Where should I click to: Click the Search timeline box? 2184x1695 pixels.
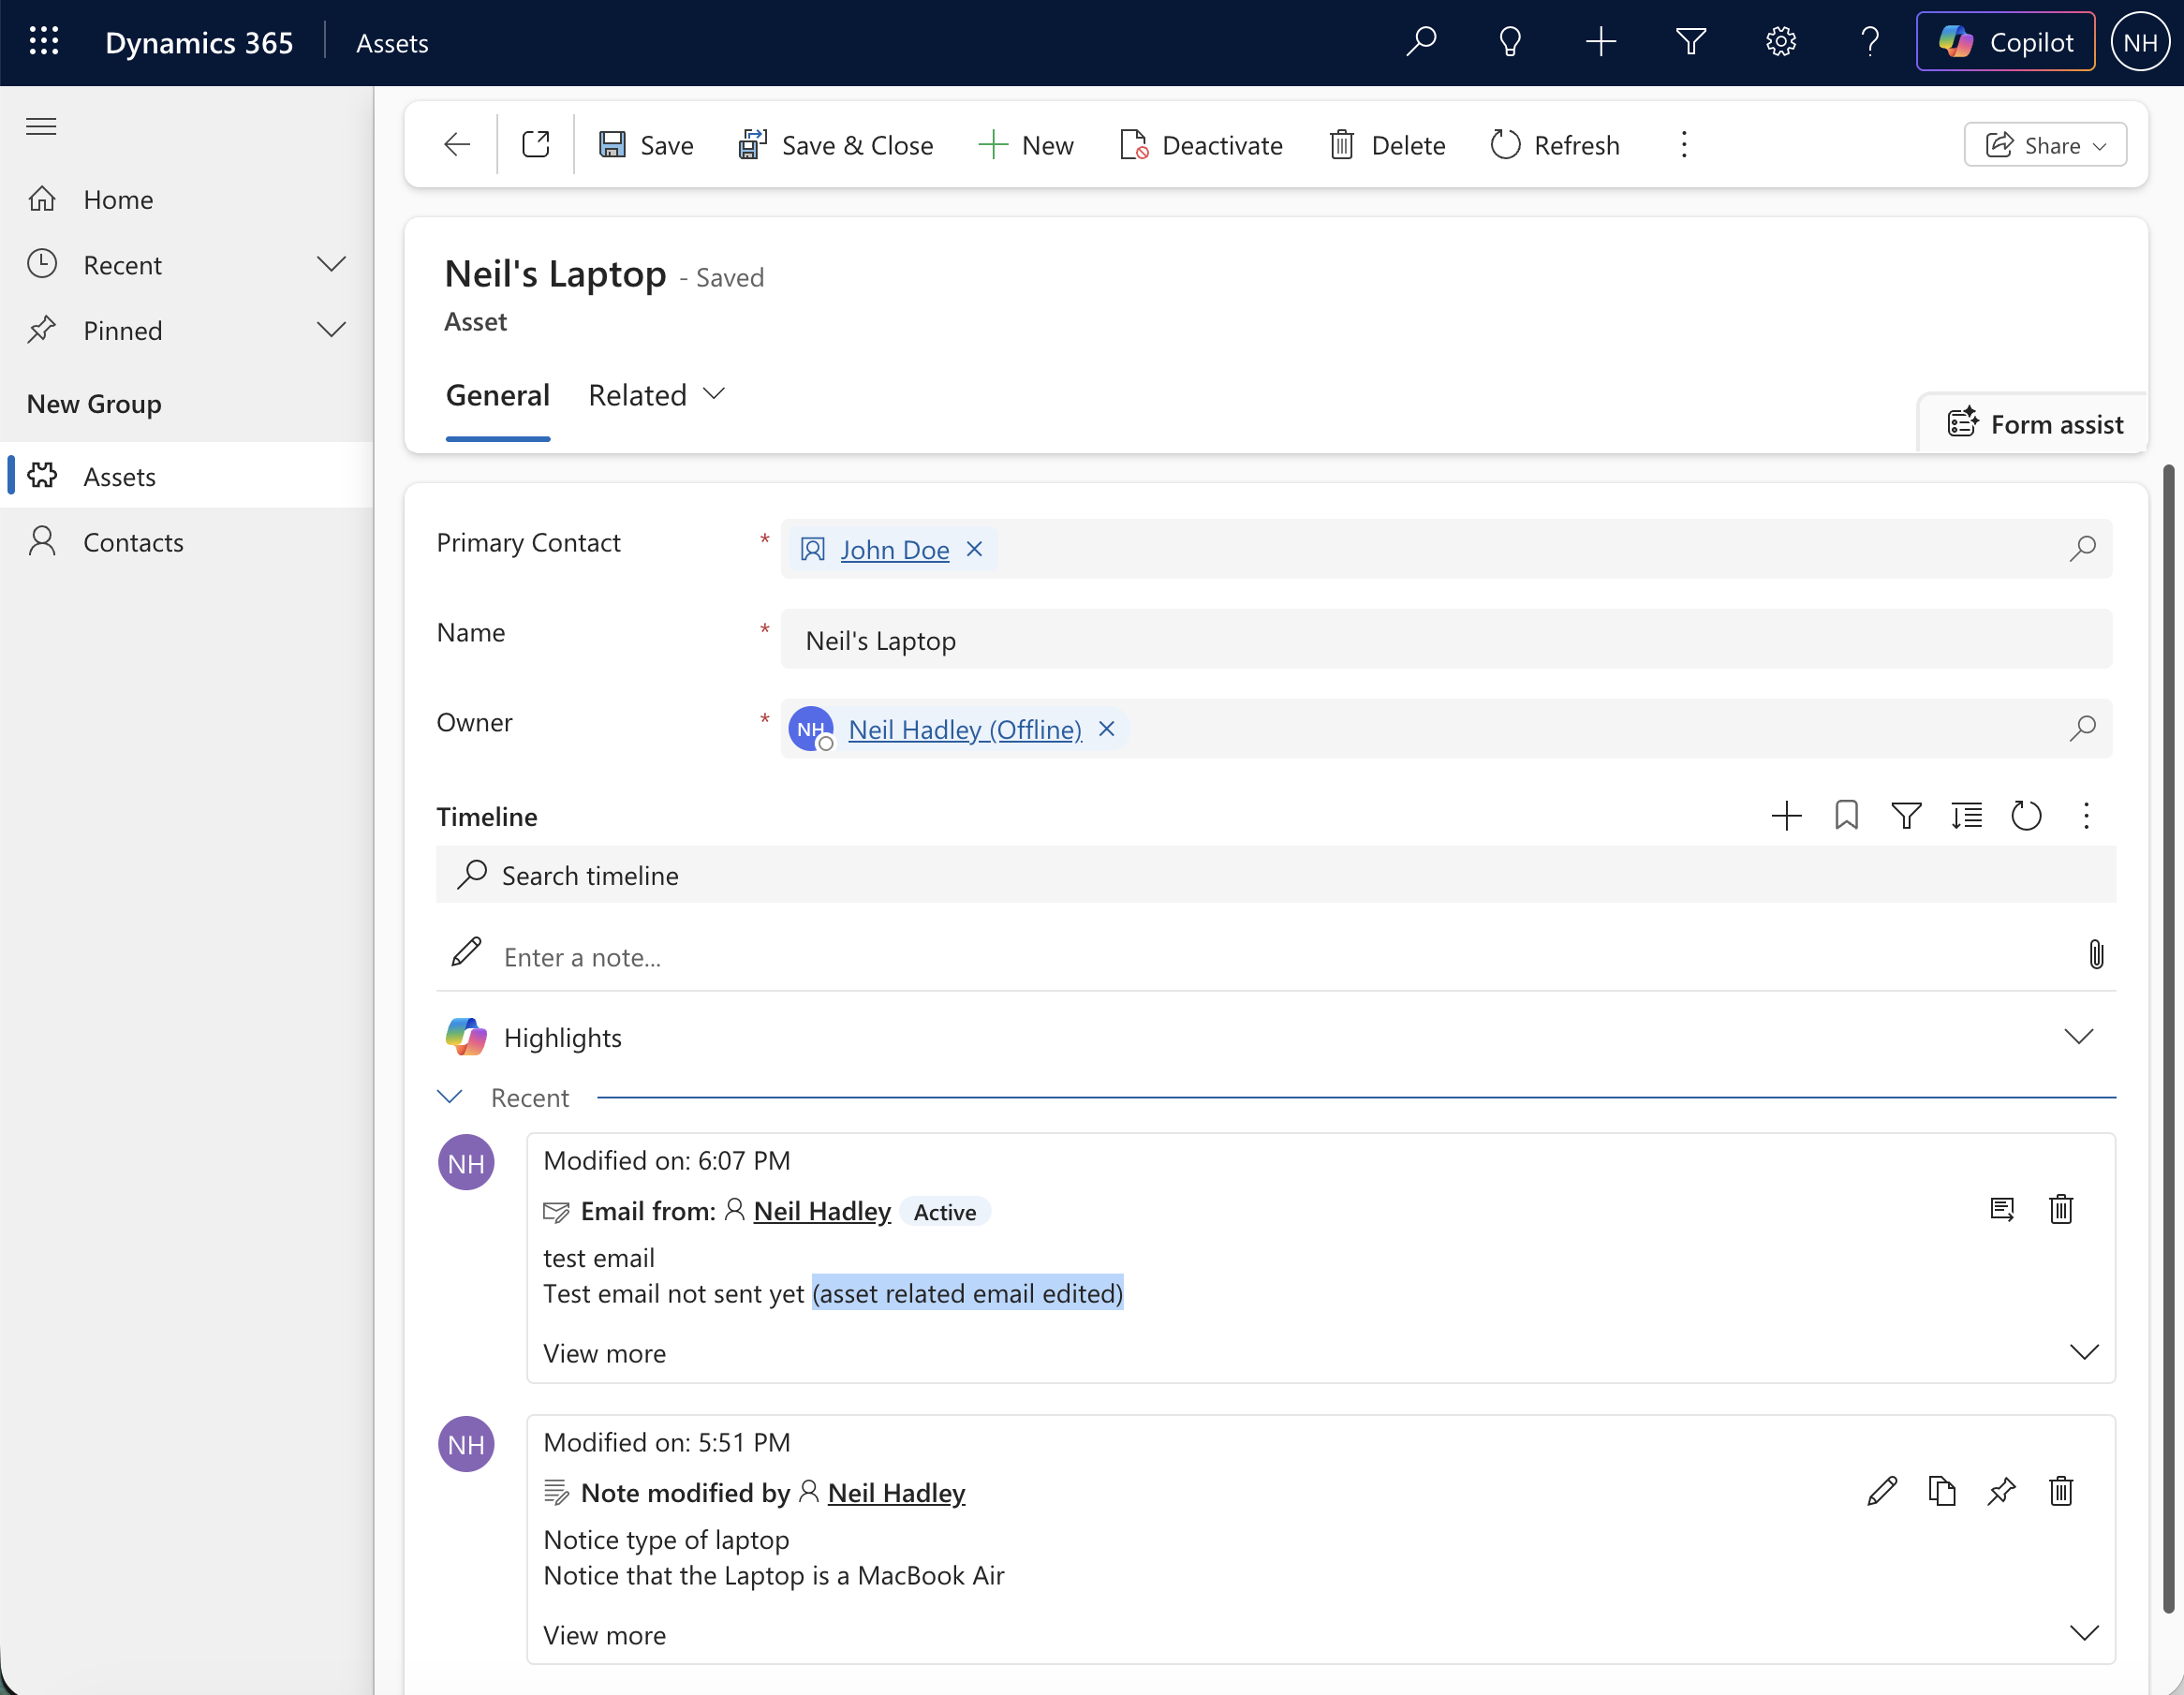[1276, 875]
